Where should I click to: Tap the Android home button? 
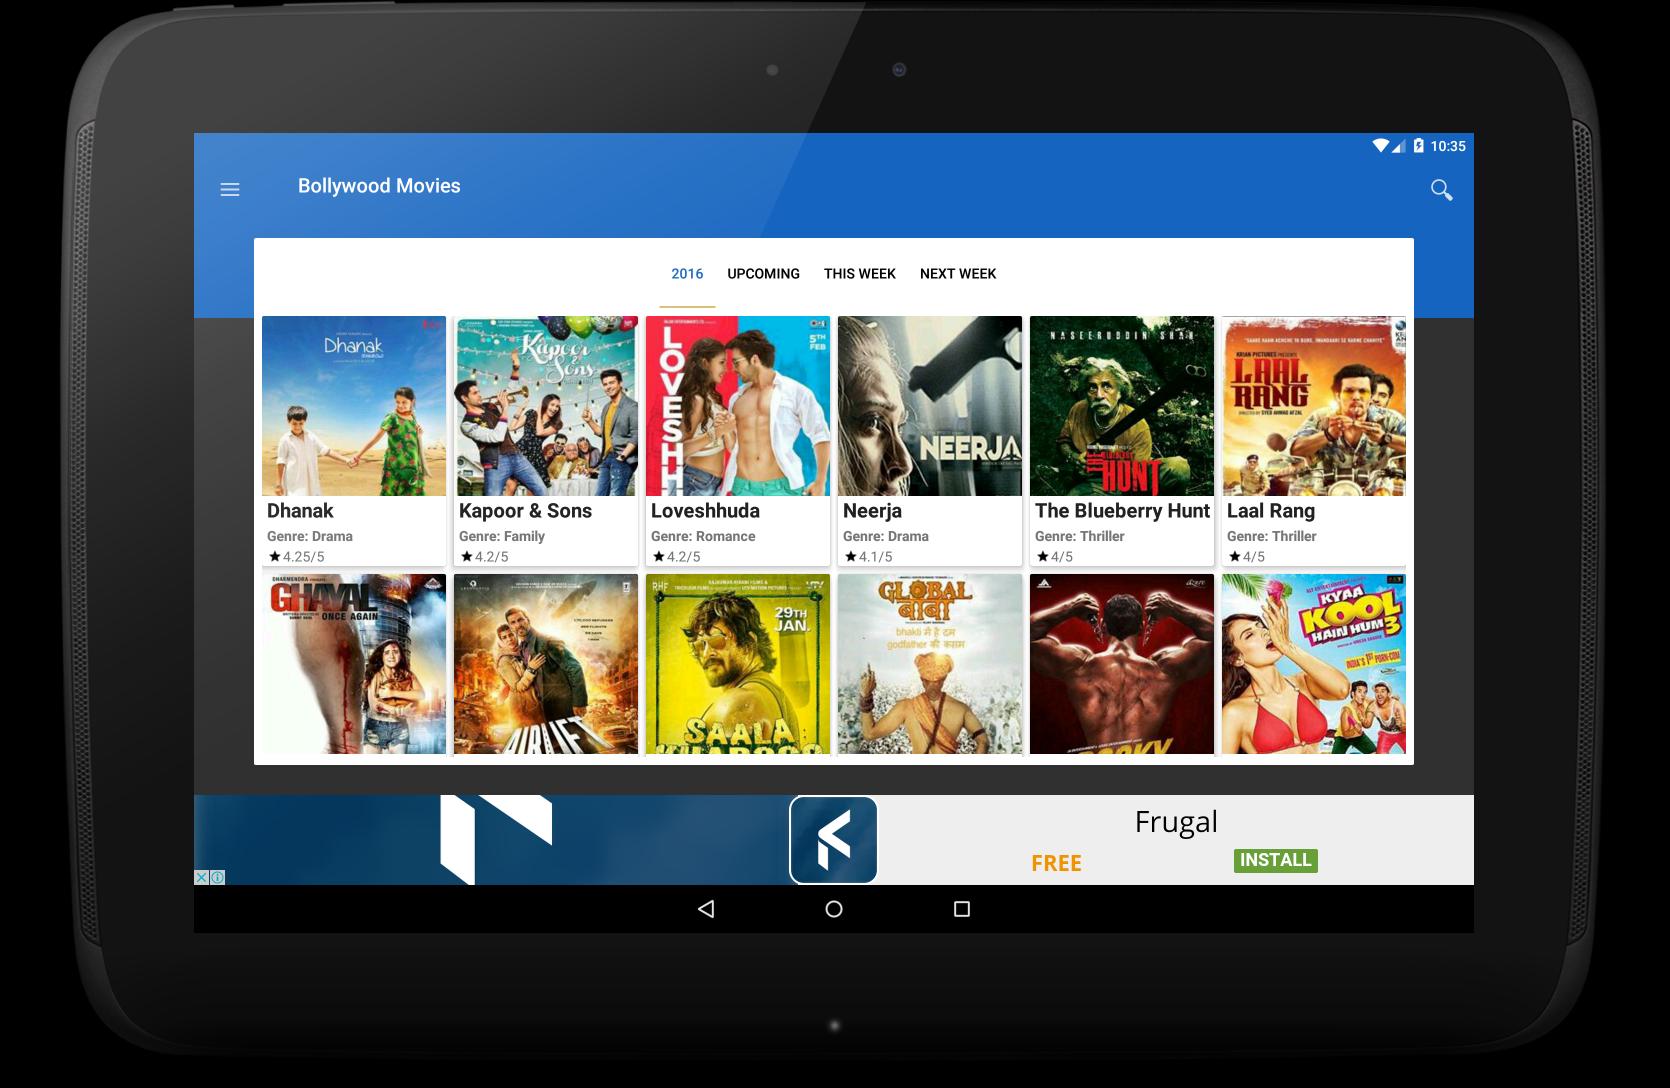tap(834, 909)
